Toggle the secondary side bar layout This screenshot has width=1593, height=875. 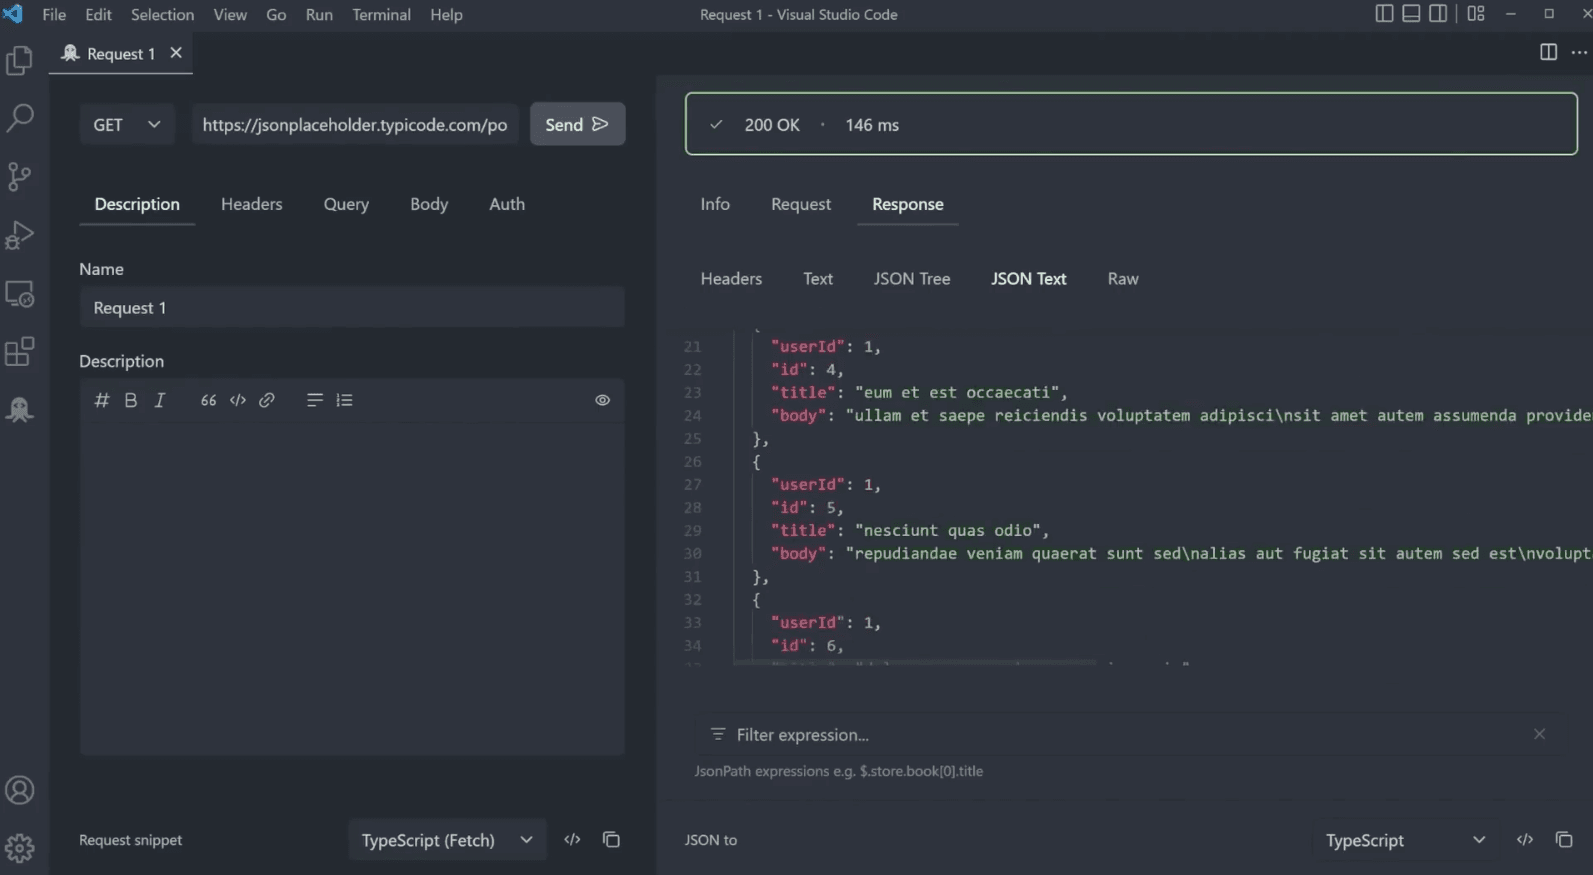point(1438,14)
